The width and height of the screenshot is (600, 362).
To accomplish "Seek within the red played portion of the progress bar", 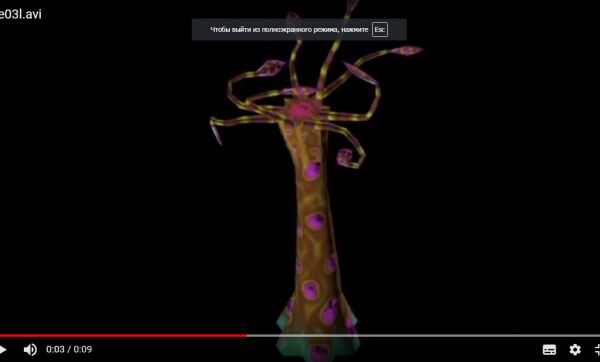I will (123, 336).
